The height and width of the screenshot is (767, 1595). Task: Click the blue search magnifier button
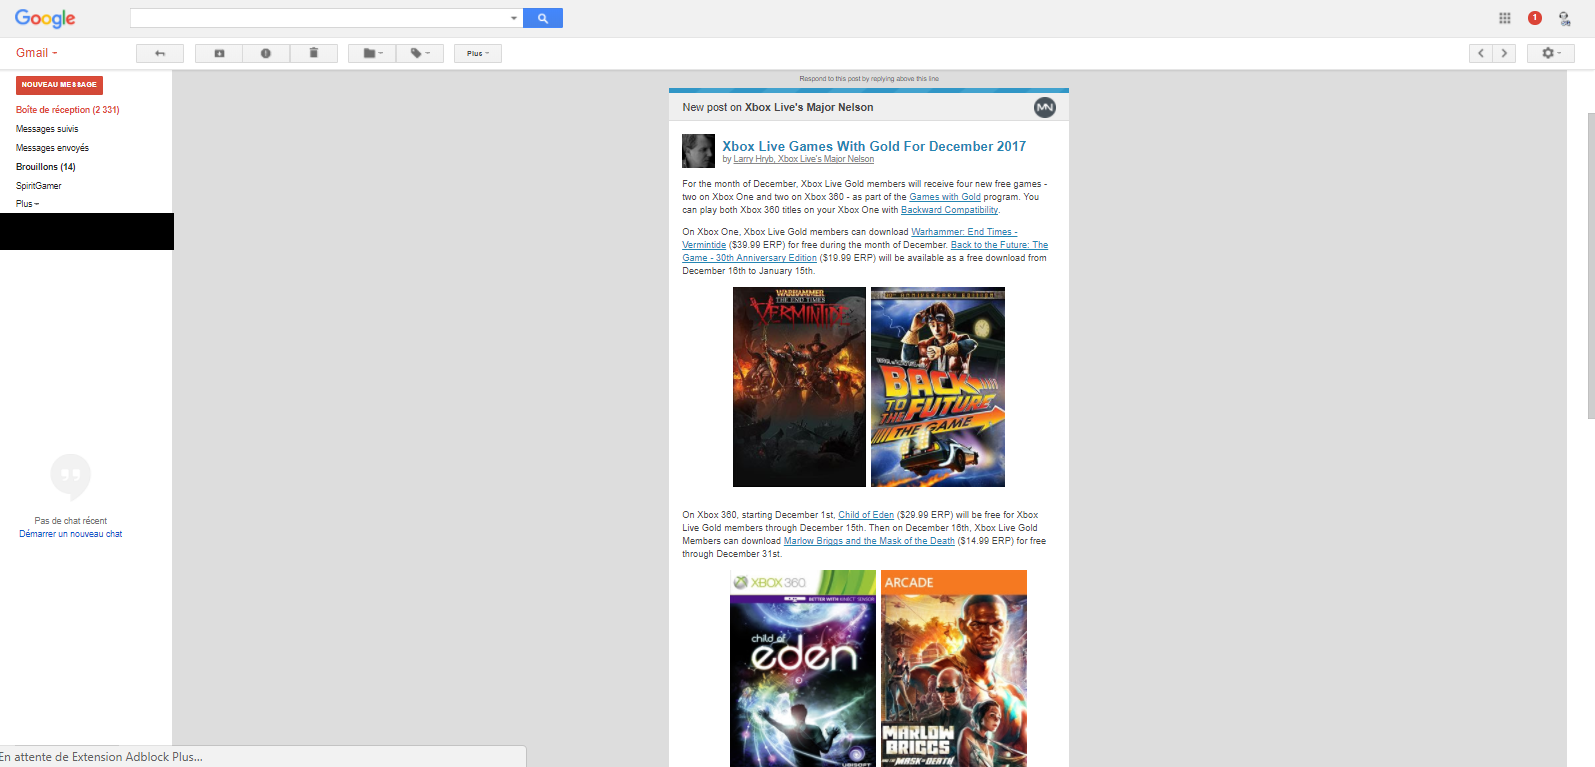[543, 18]
